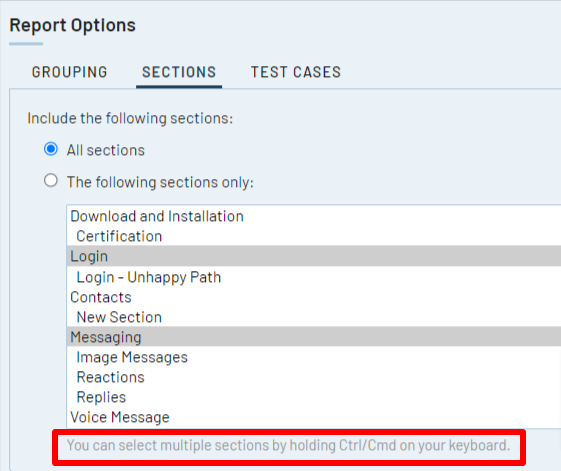Choose the Voice Message section
The height and width of the screenshot is (471, 561).
click(314, 417)
